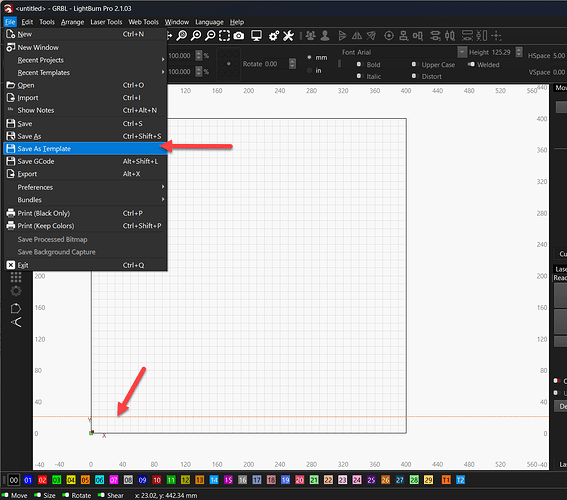
Task: Toggle the Welded switch
Action: coord(471,64)
